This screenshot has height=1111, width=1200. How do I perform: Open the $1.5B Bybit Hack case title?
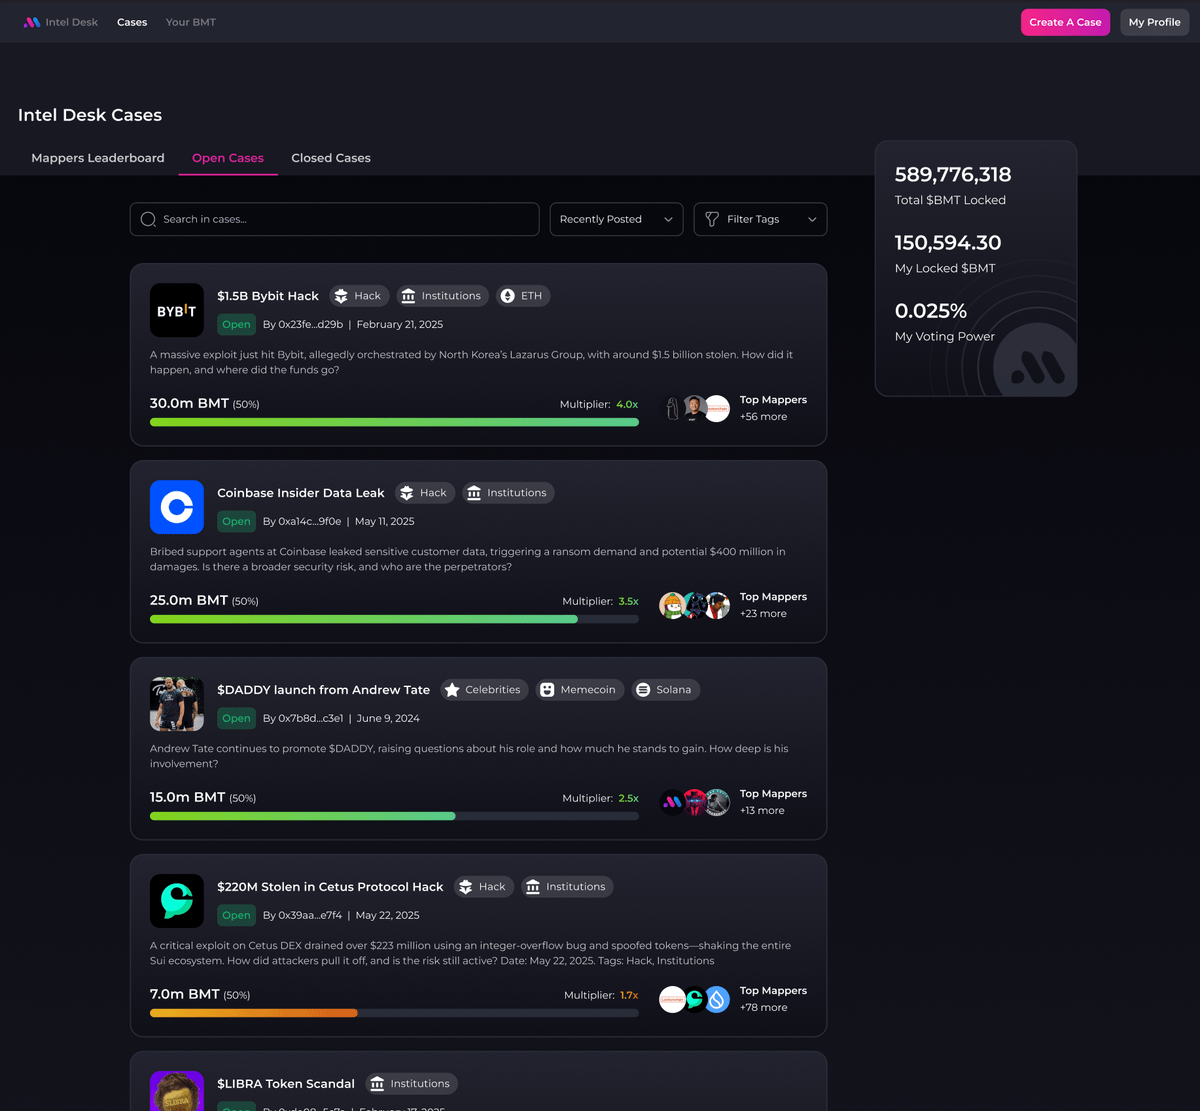tap(268, 296)
